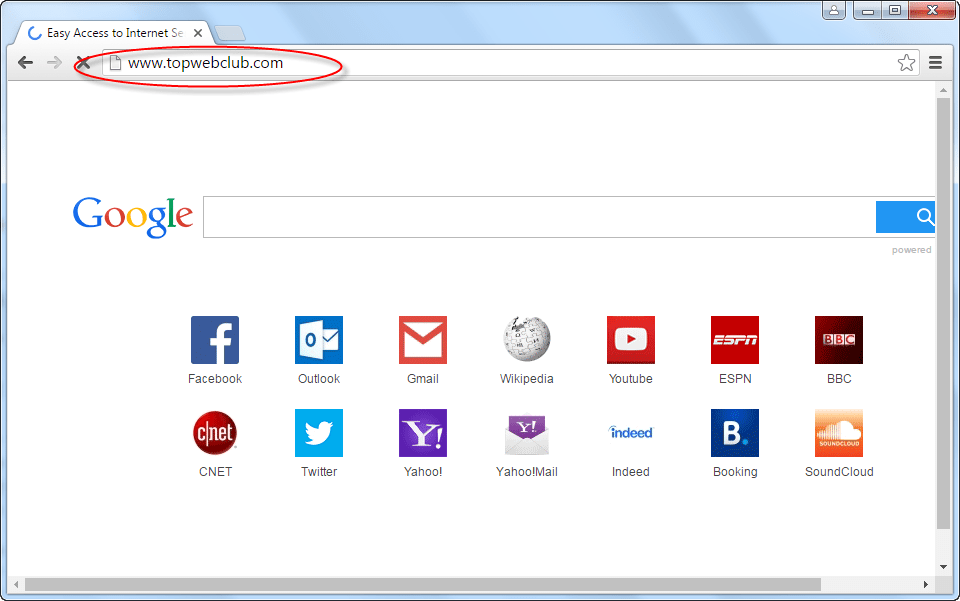This screenshot has width=960, height=601.
Task: Open the Facebook shortcut icon
Action: point(215,340)
